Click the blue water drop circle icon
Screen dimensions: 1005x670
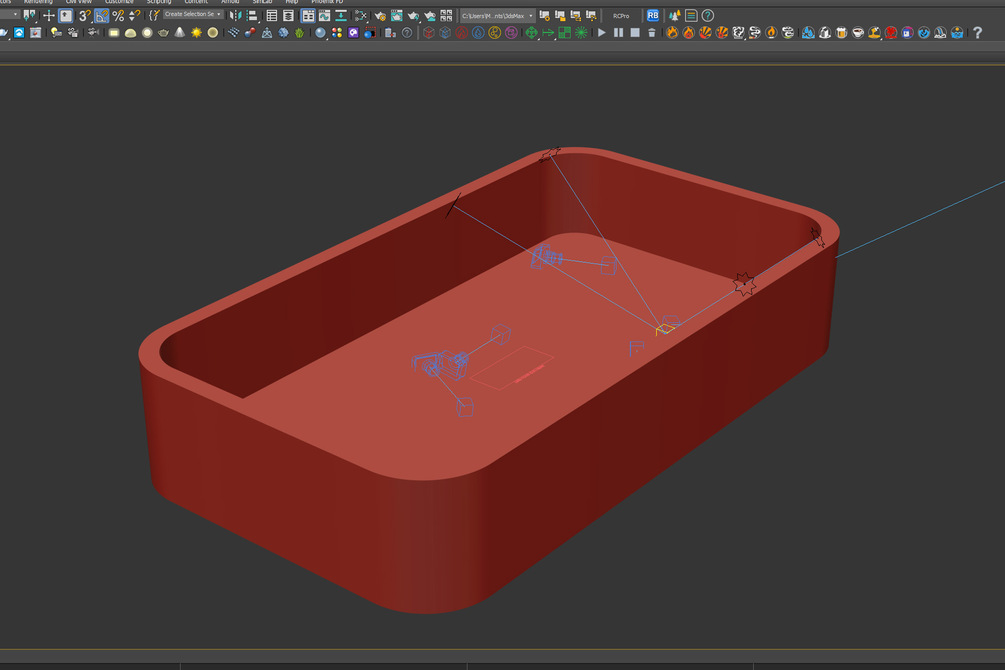tap(478, 33)
